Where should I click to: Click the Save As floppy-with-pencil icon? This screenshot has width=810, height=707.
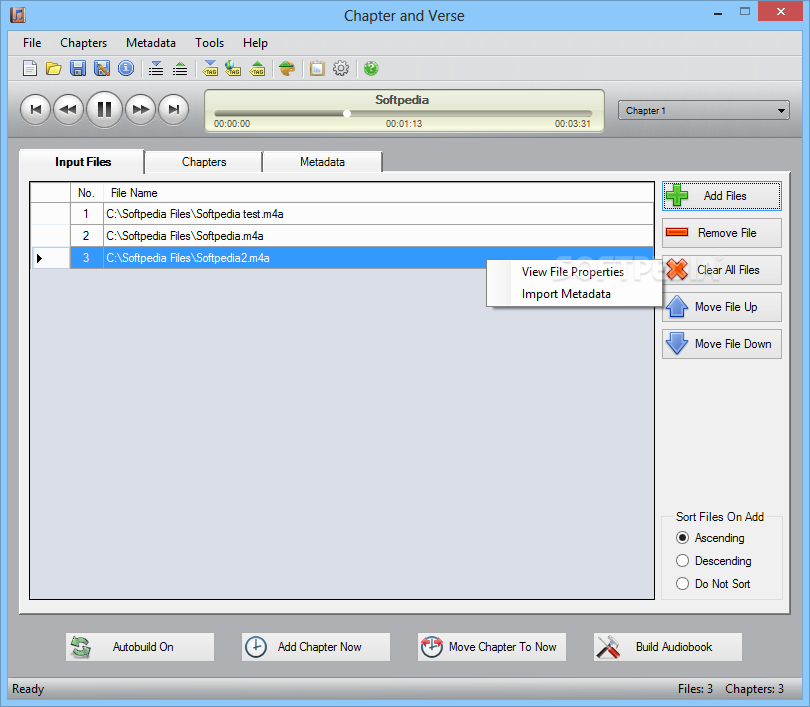point(102,68)
